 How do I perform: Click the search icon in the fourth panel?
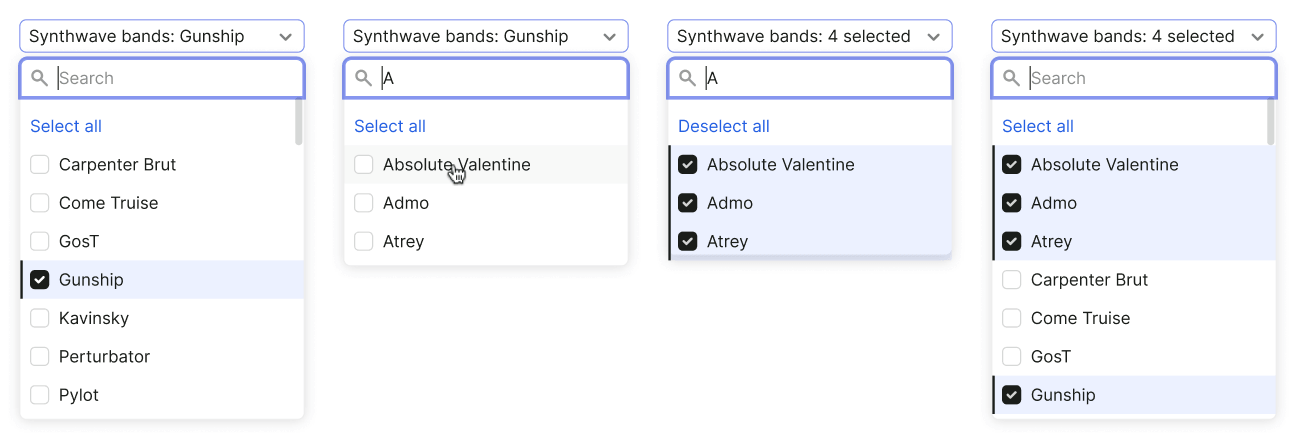tap(1012, 78)
